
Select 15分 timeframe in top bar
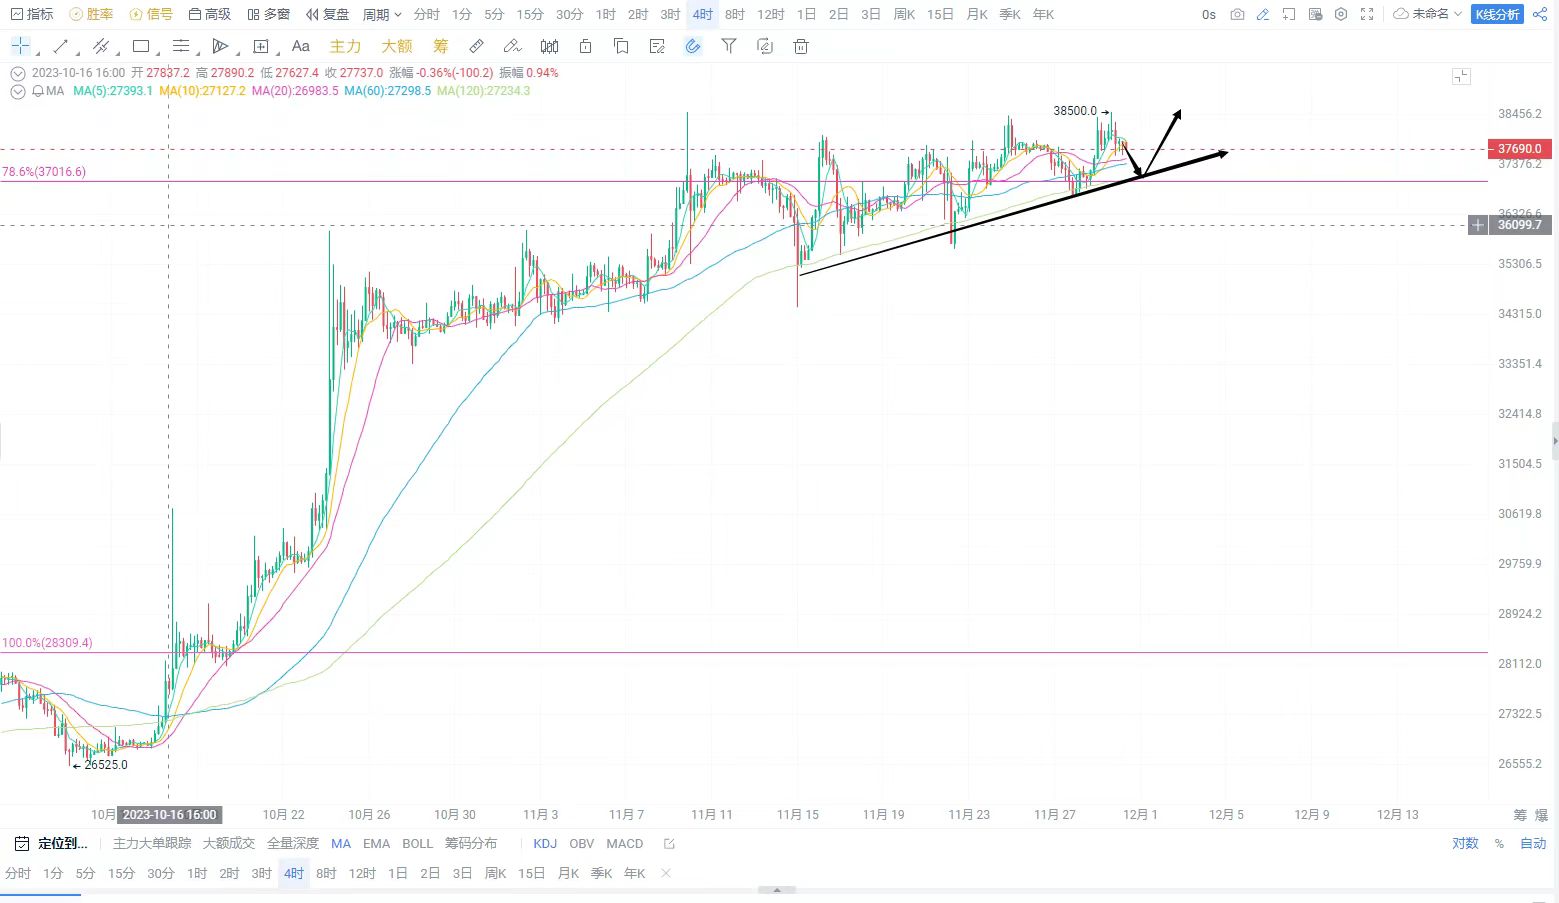pyautogui.click(x=530, y=14)
